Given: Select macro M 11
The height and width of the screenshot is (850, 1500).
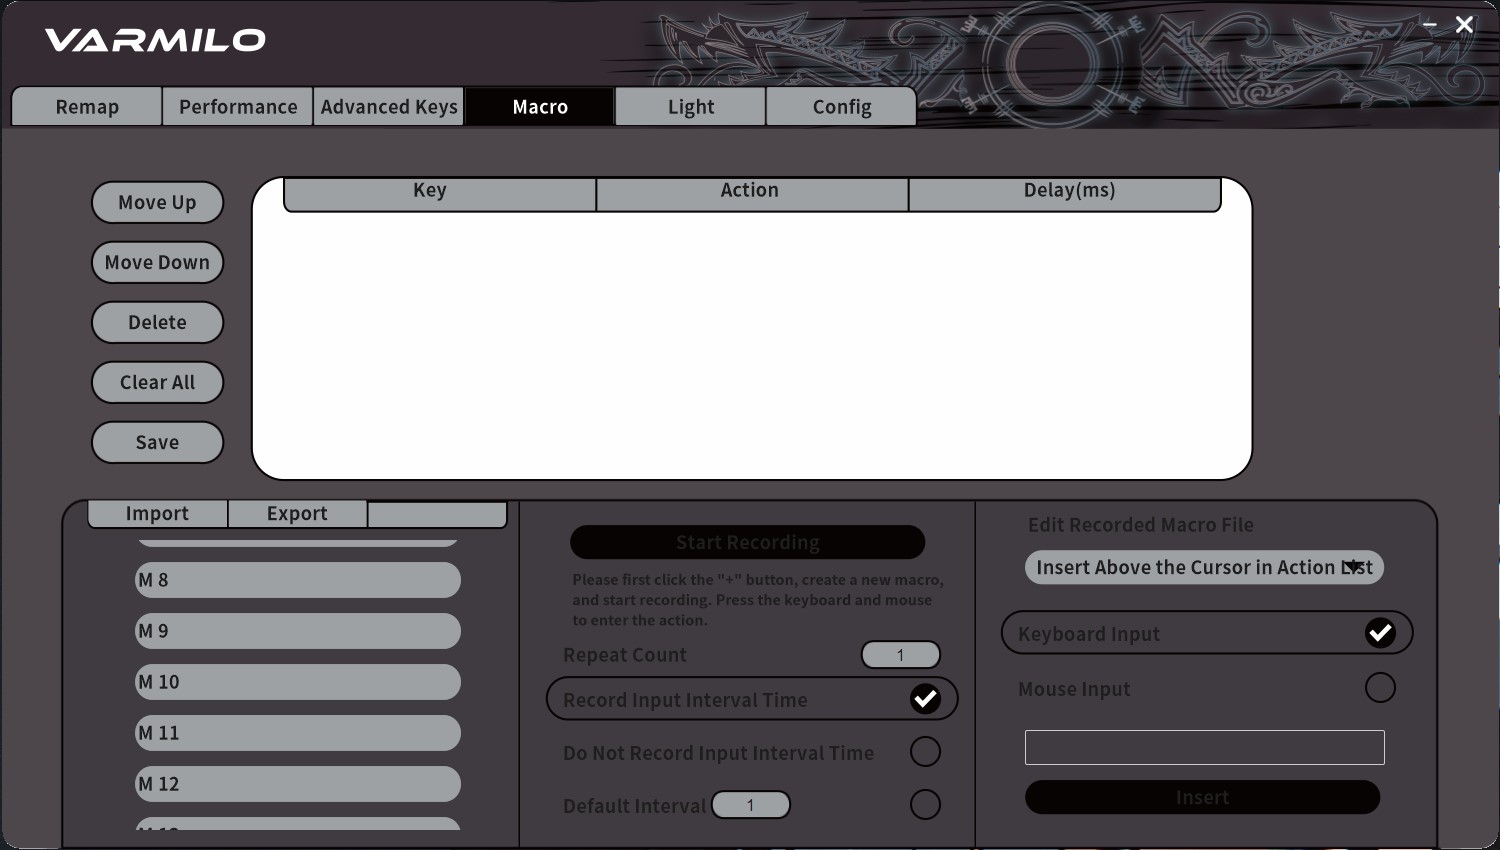Looking at the screenshot, I should click(298, 733).
